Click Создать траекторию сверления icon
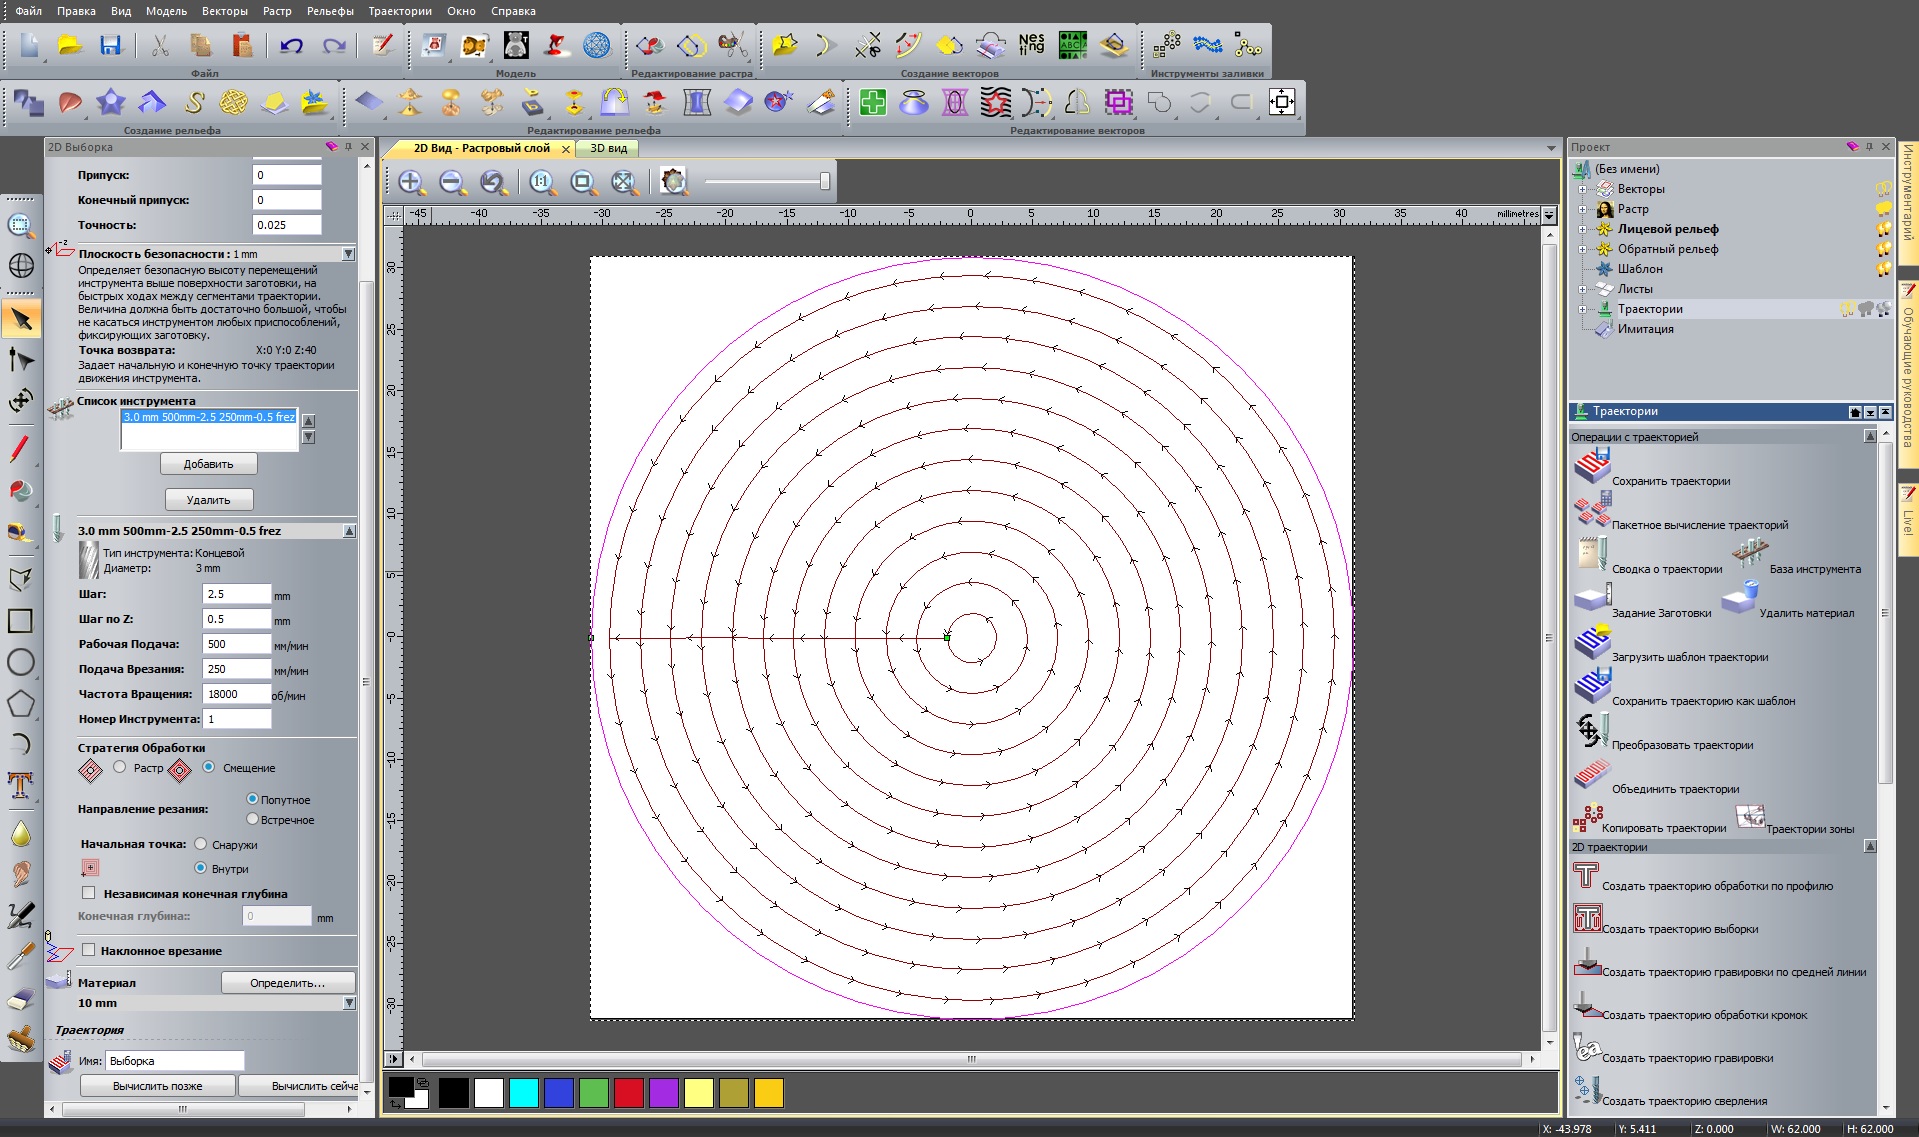The image size is (1919, 1137). [1586, 1091]
